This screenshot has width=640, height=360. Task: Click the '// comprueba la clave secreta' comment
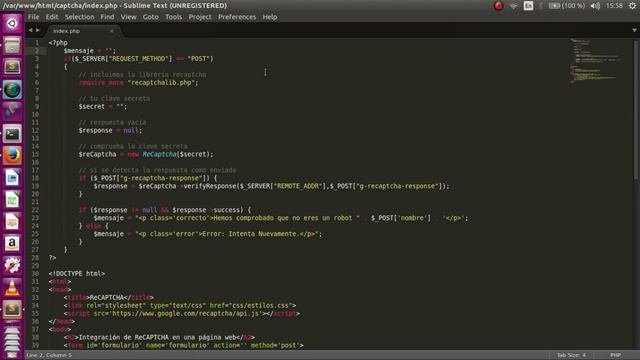133,146
